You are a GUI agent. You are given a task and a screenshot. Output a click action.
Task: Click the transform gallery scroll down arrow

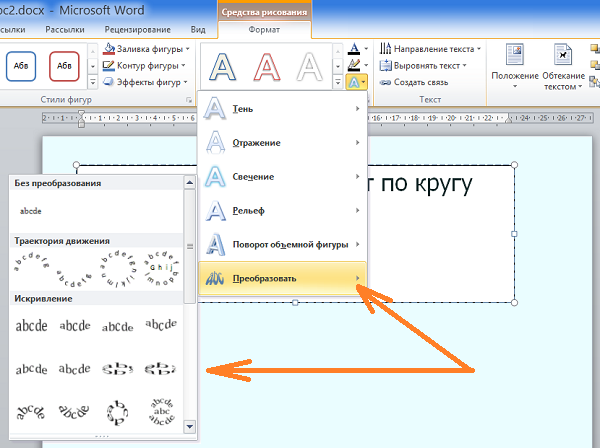(x=189, y=426)
